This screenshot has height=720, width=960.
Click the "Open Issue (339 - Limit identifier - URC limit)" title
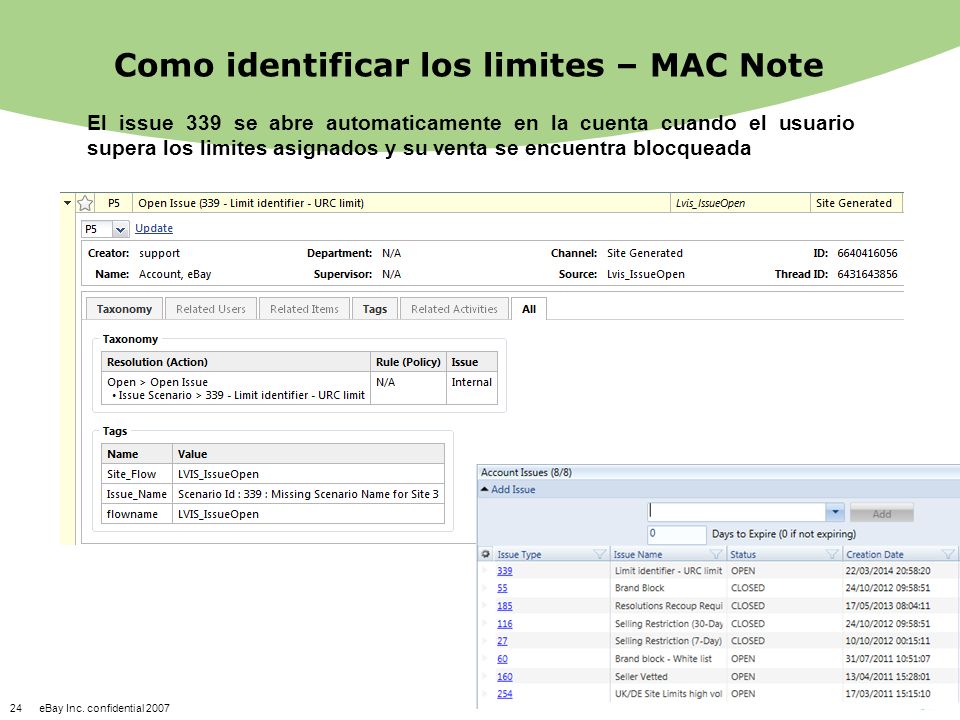251,203
